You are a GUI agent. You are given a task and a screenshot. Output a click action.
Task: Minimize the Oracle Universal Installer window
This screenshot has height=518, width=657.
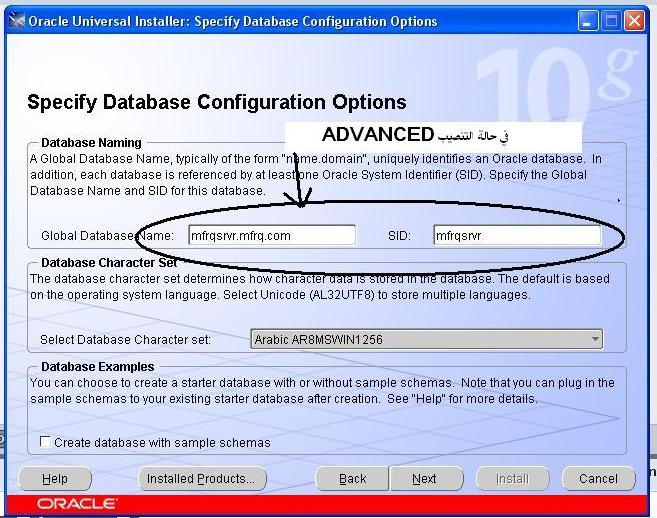(x=589, y=20)
